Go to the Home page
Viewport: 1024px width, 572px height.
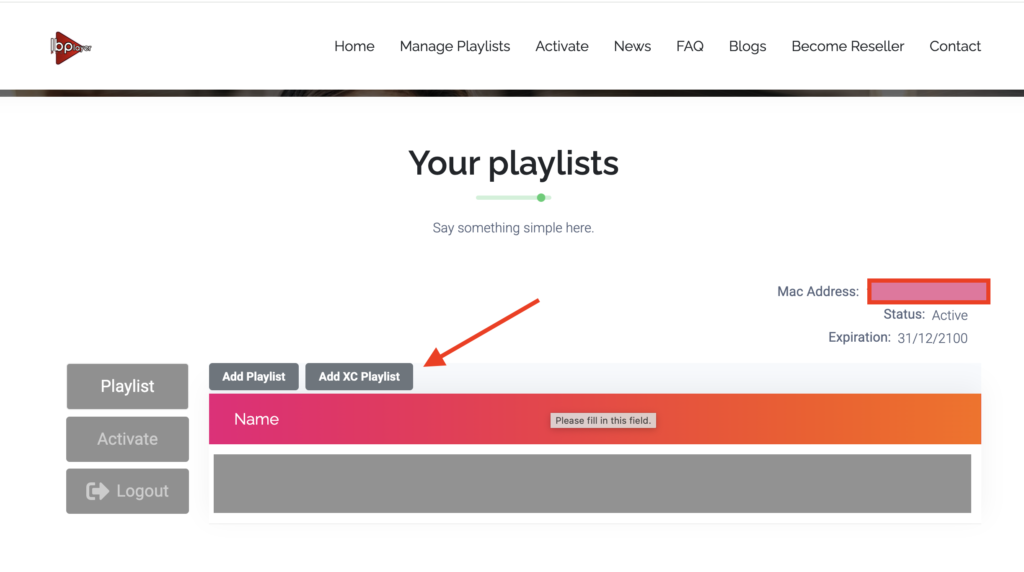pyautogui.click(x=354, y=46)
